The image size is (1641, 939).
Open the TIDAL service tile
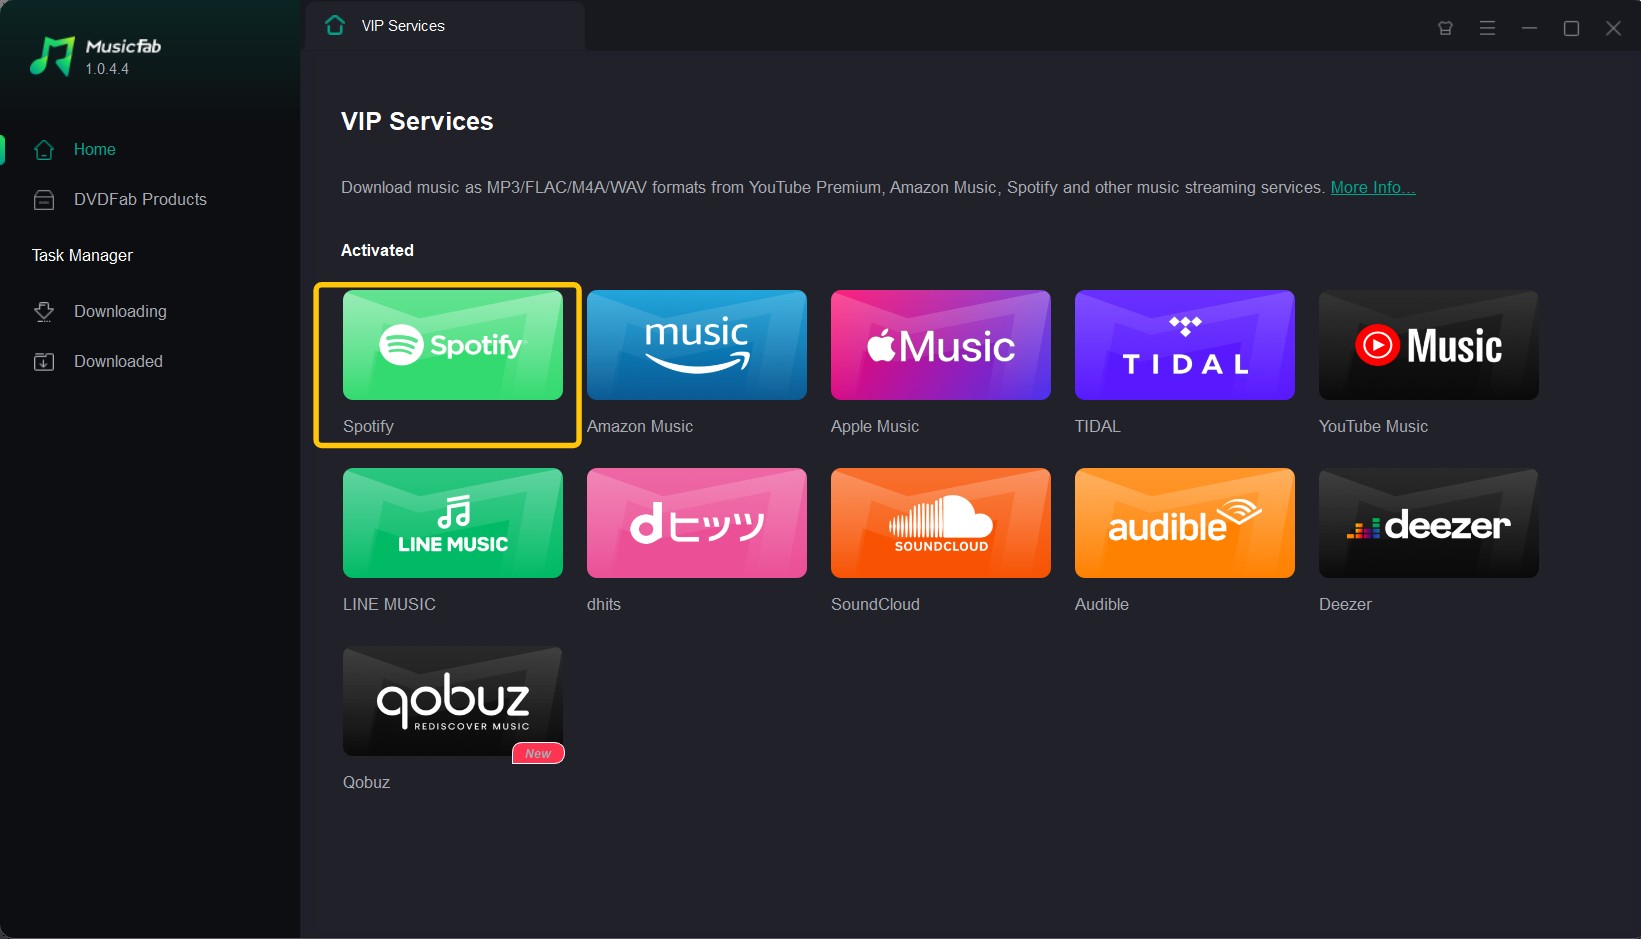(1185, 345)
